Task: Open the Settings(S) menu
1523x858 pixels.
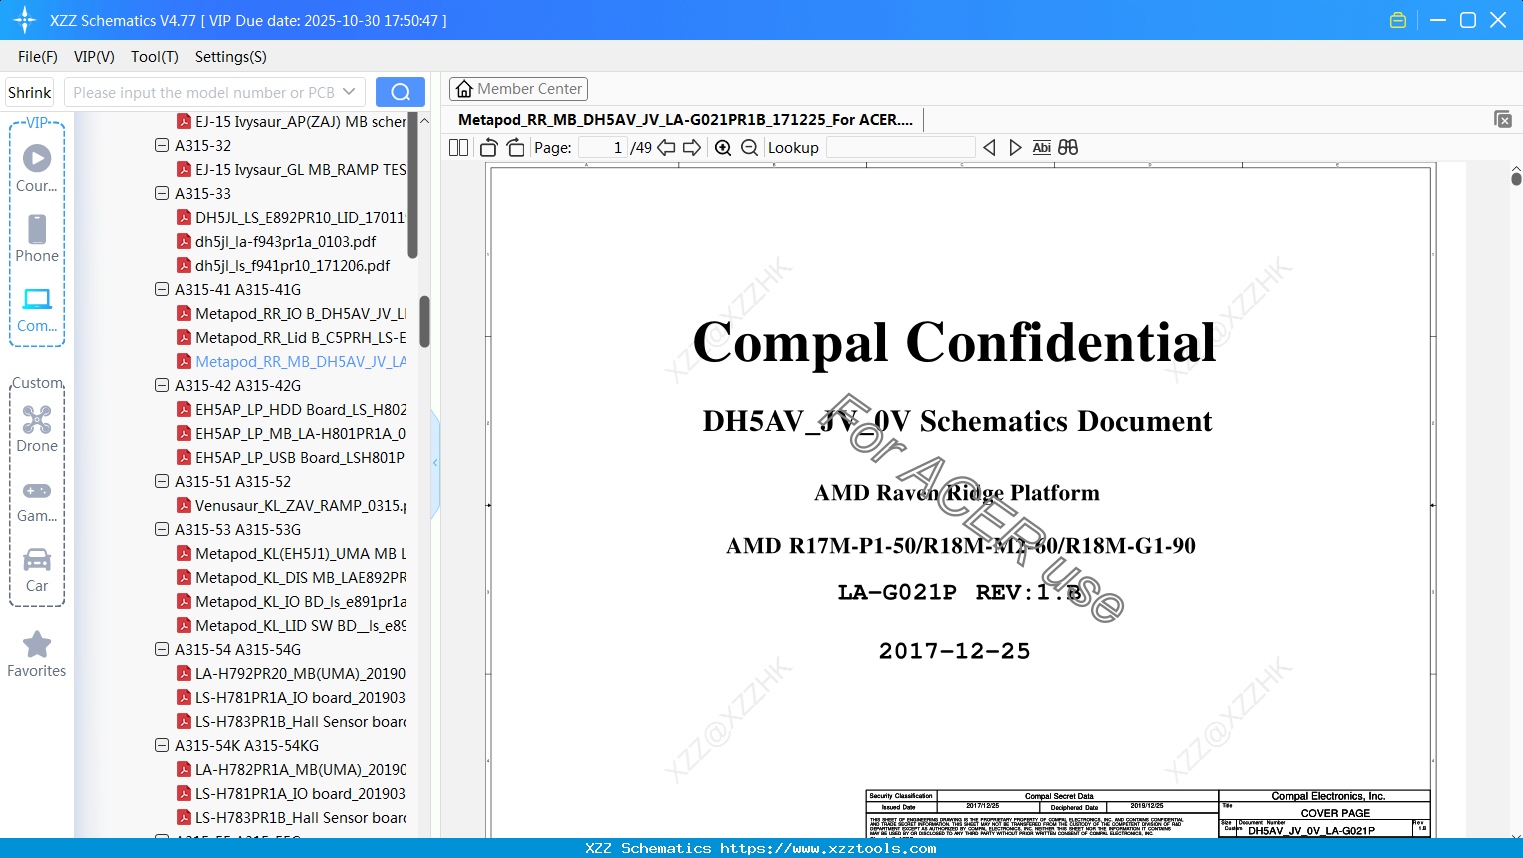Action: (x=231, y=57)
